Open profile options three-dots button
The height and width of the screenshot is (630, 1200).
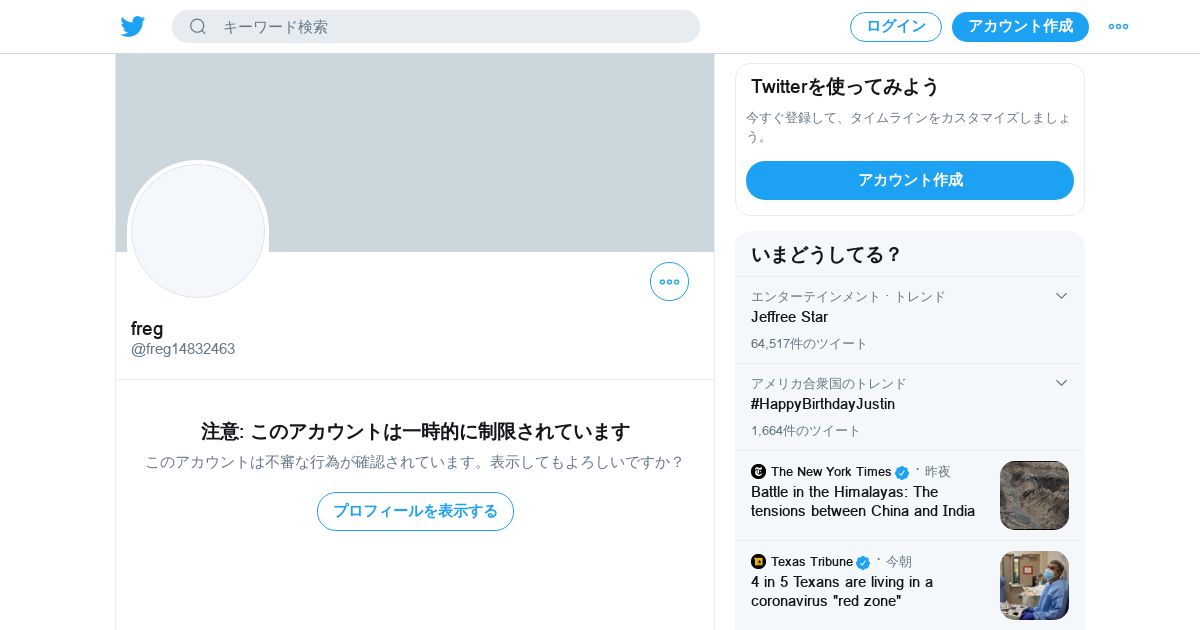(669, 281)
